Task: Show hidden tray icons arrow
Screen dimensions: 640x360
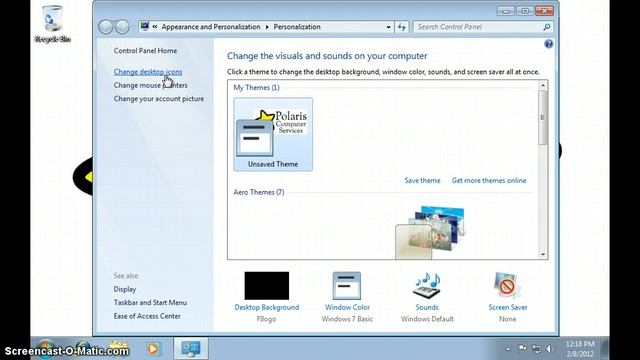Action: pos(508,349)
